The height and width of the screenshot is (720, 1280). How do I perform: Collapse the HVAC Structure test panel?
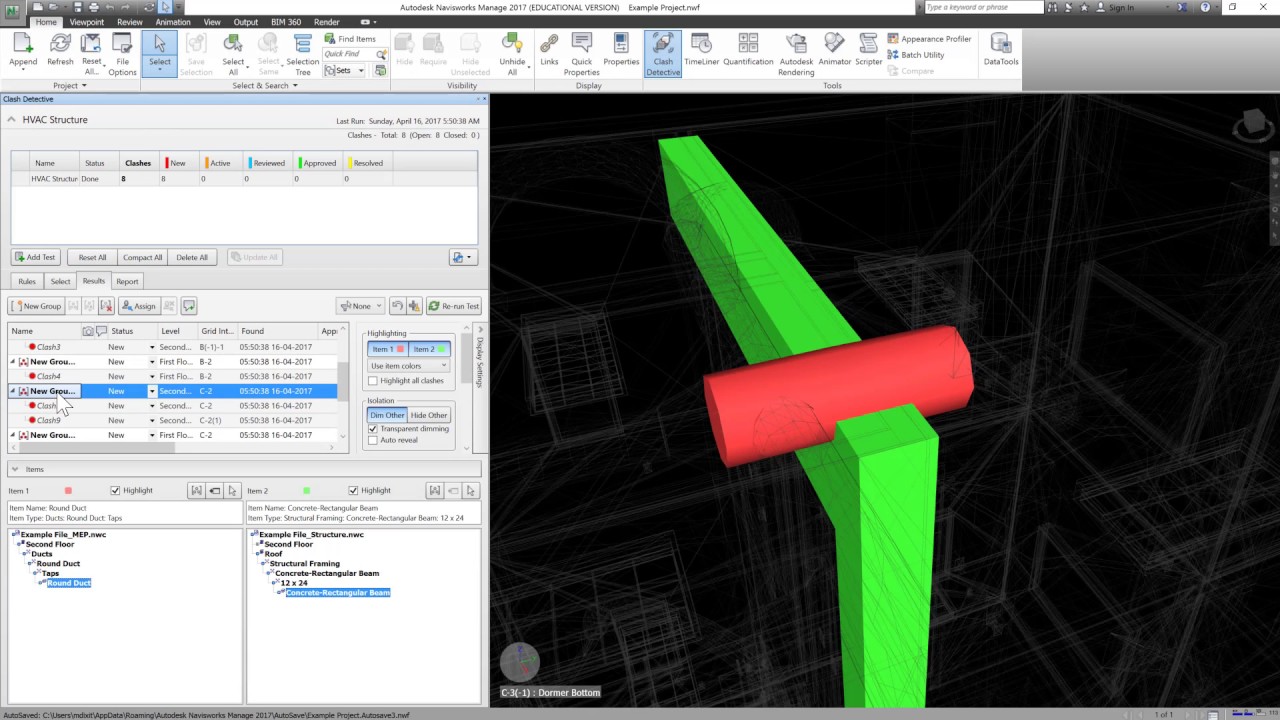[x=12, y=120]
